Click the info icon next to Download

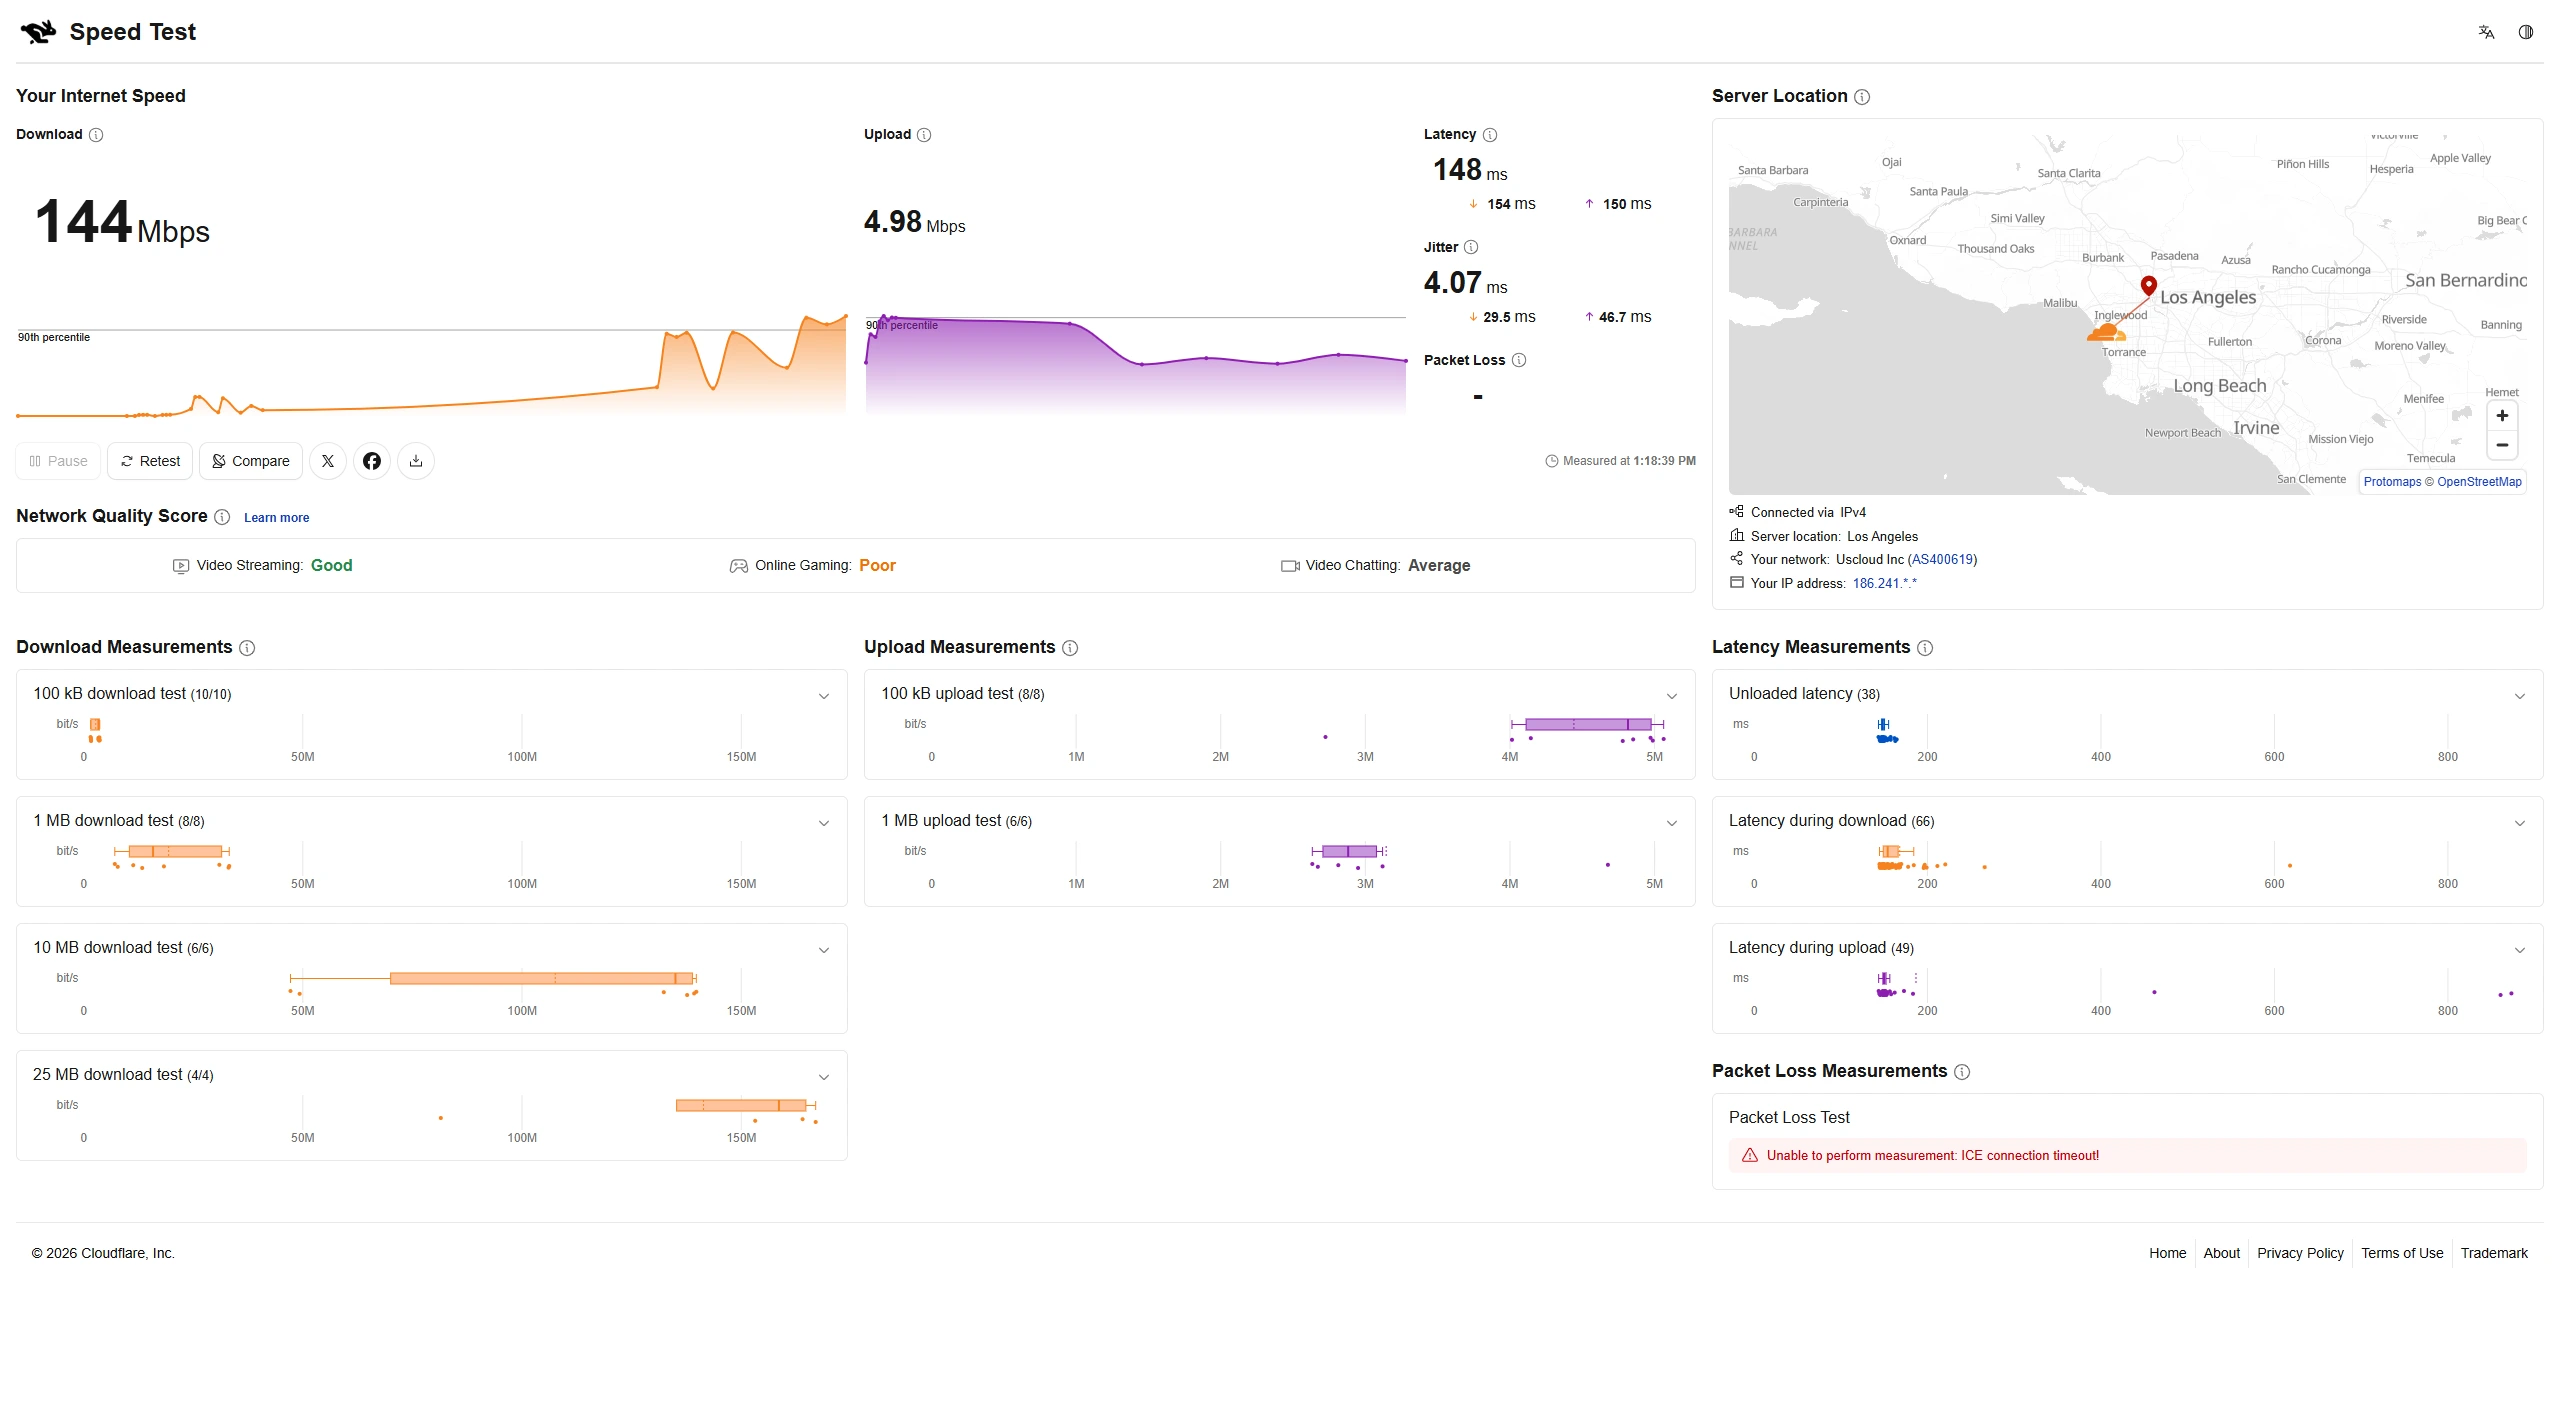[96, 135]
